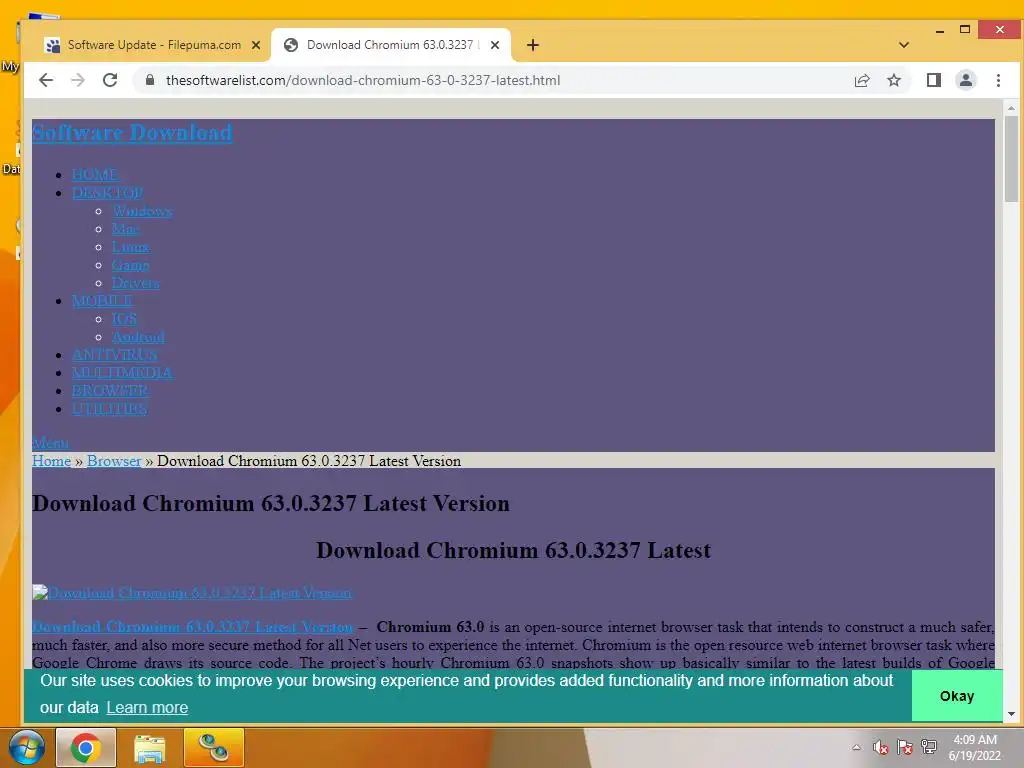1024x768 pixels.
Task: Click the network tray icon
Action: point(929,747)
